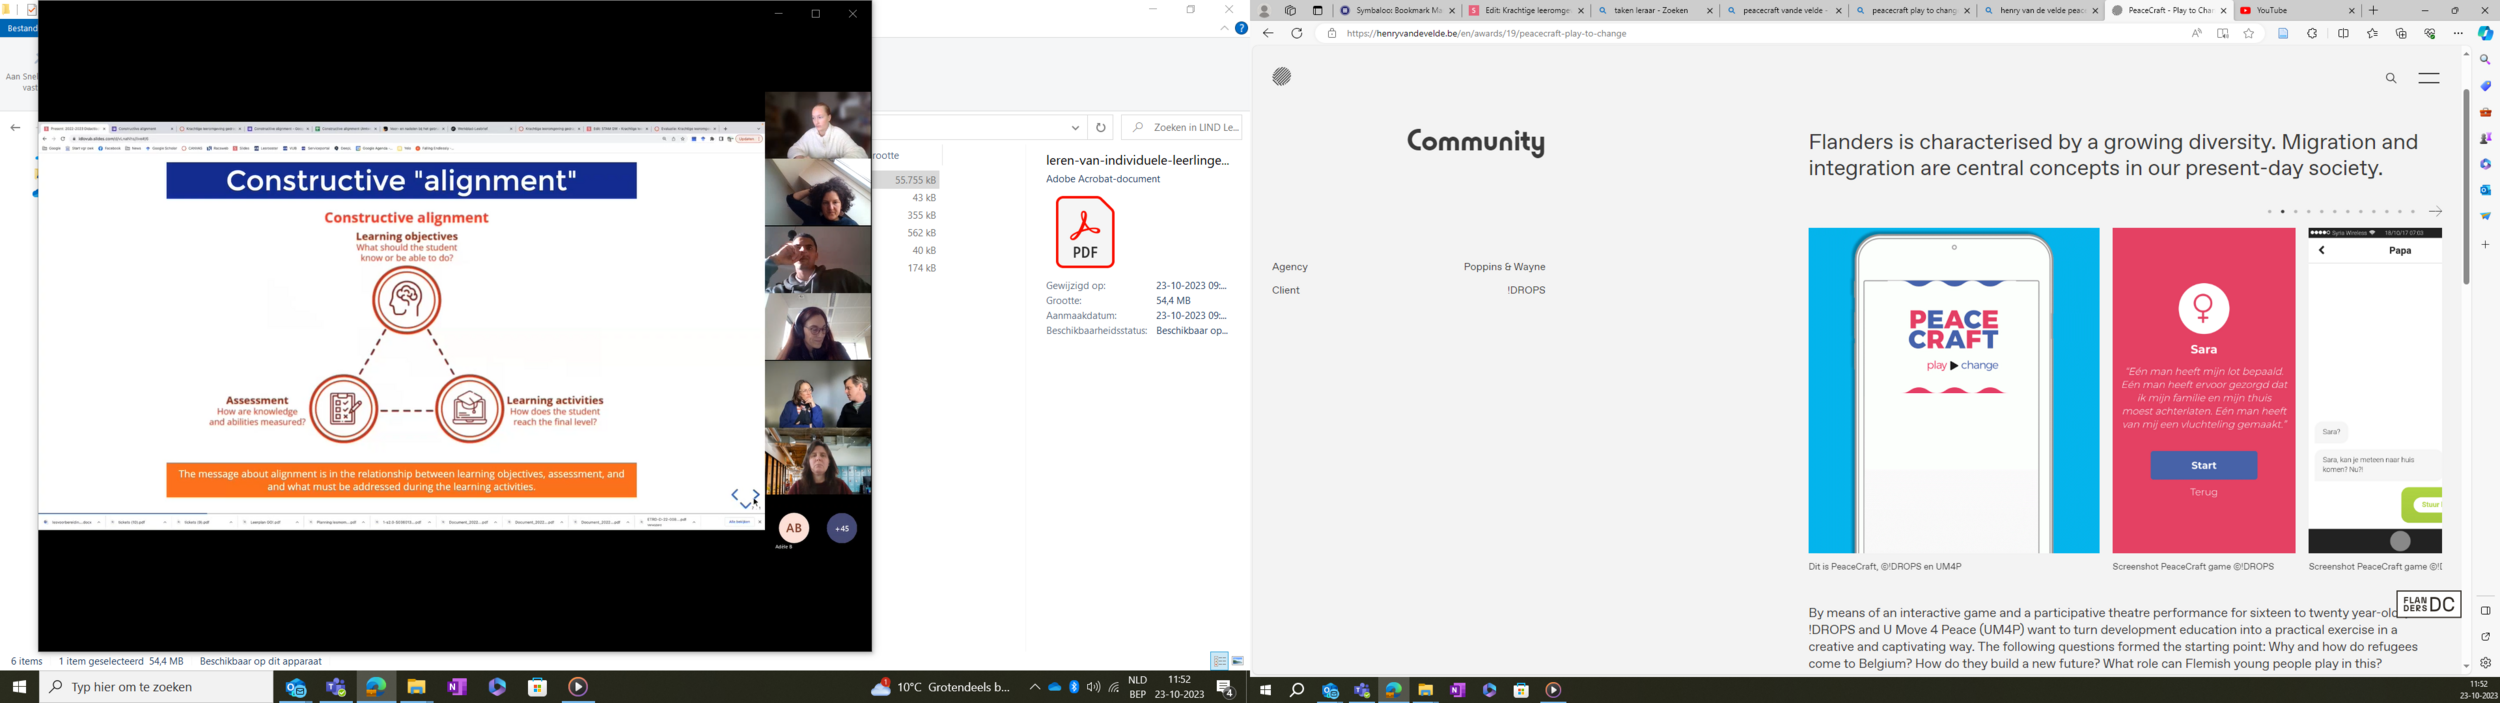2500x703 pixels.
Task: Open the Papa chat screenshot image
Action: coord(2375,390)
